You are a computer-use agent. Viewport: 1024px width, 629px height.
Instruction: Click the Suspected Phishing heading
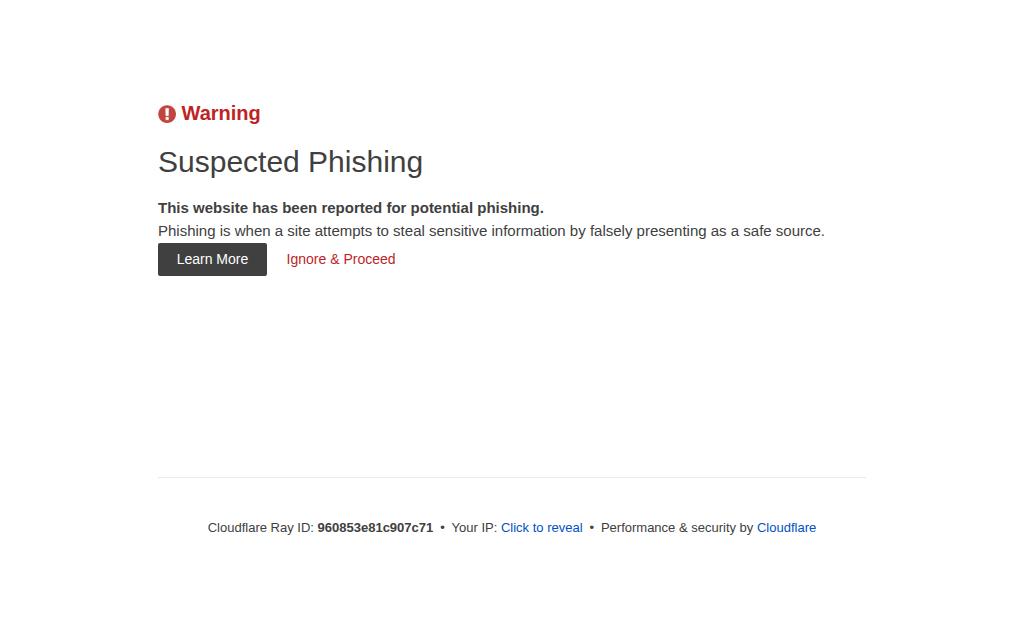pos(291,162)
